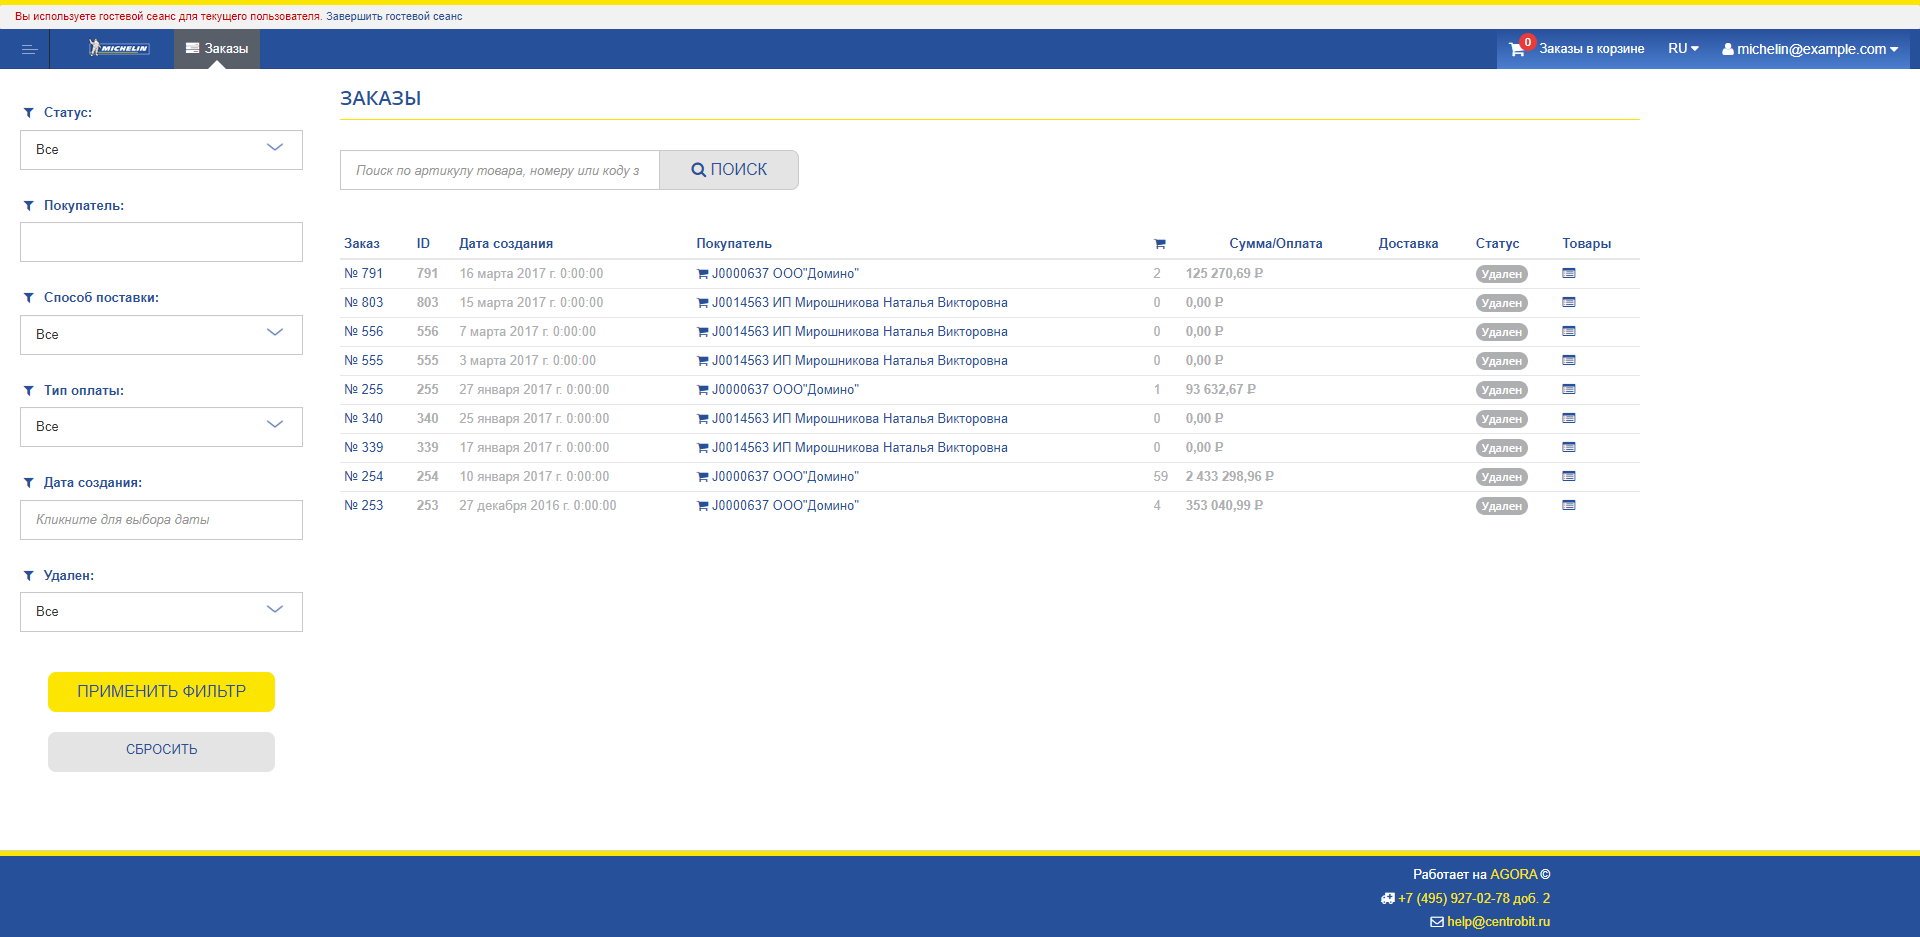
Task: Open goods list icon for order № 254
Action: coord(1569,476)
